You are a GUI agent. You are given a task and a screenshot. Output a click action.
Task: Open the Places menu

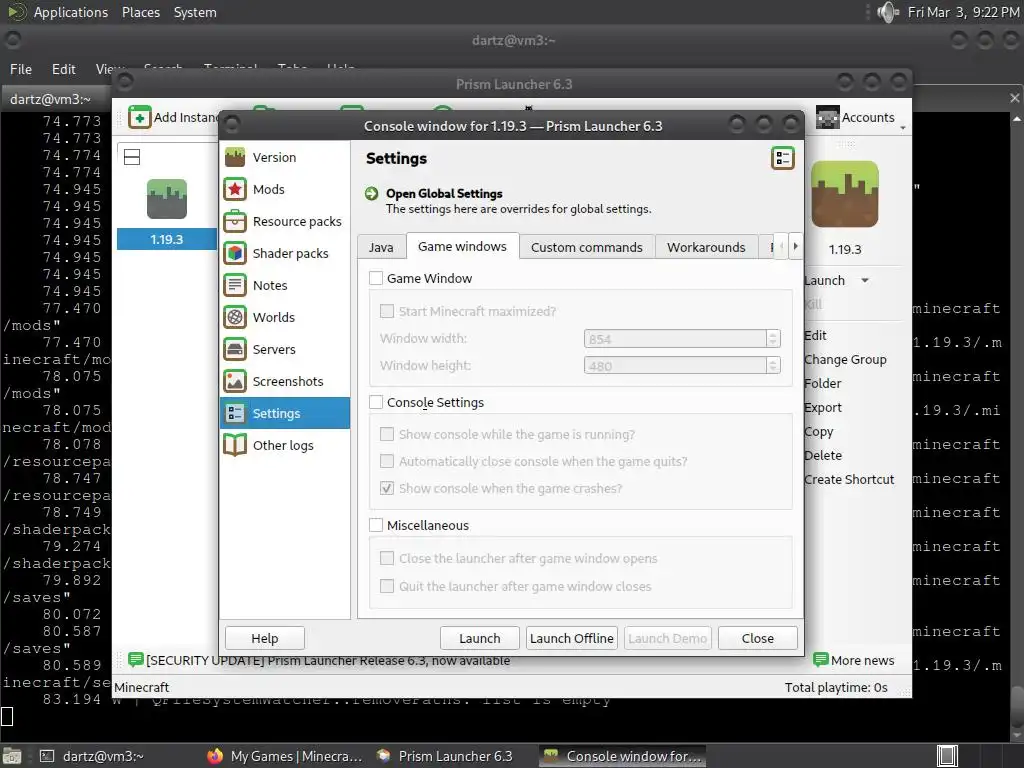pos(141,12)
